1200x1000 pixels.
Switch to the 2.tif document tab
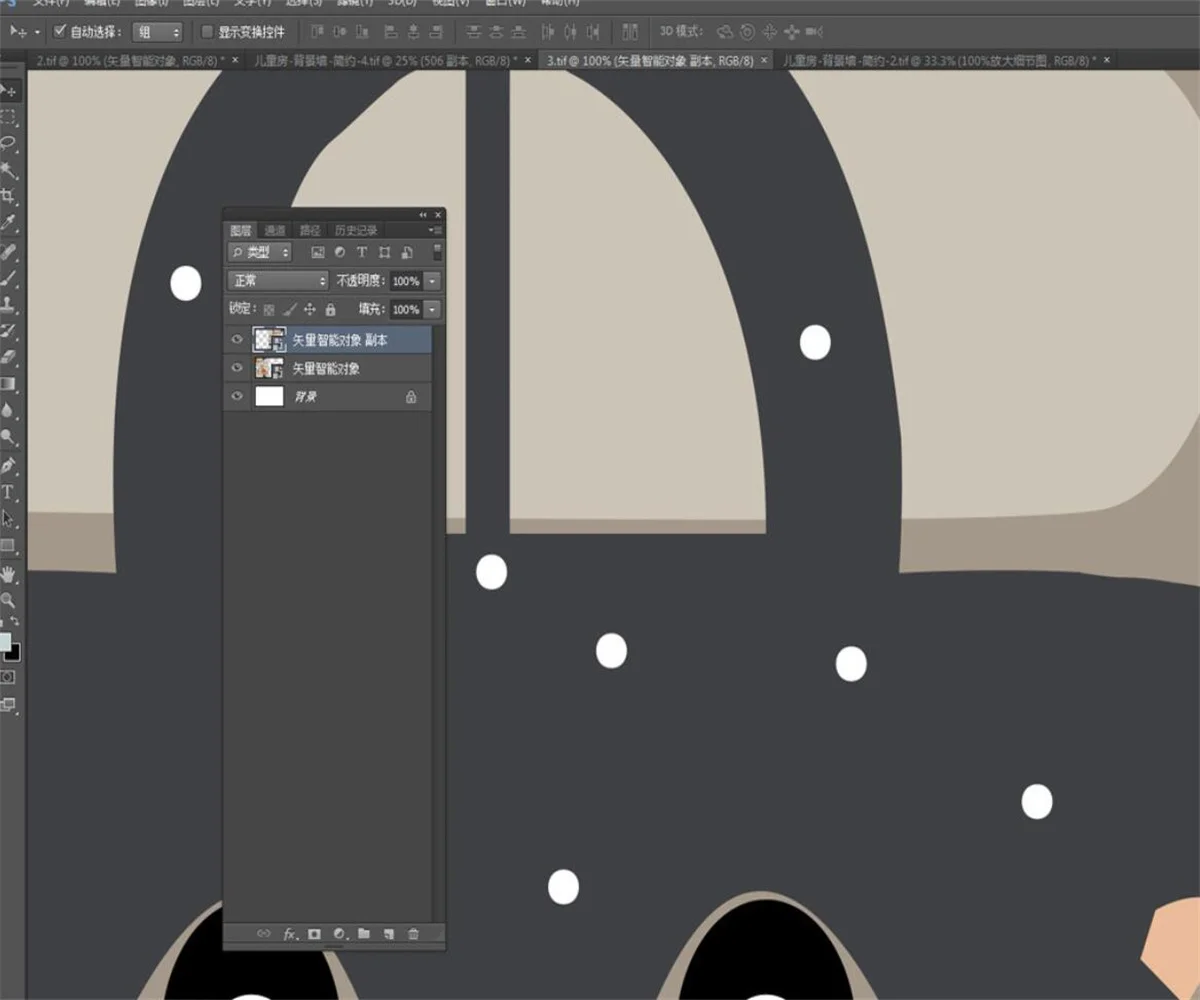130,61
